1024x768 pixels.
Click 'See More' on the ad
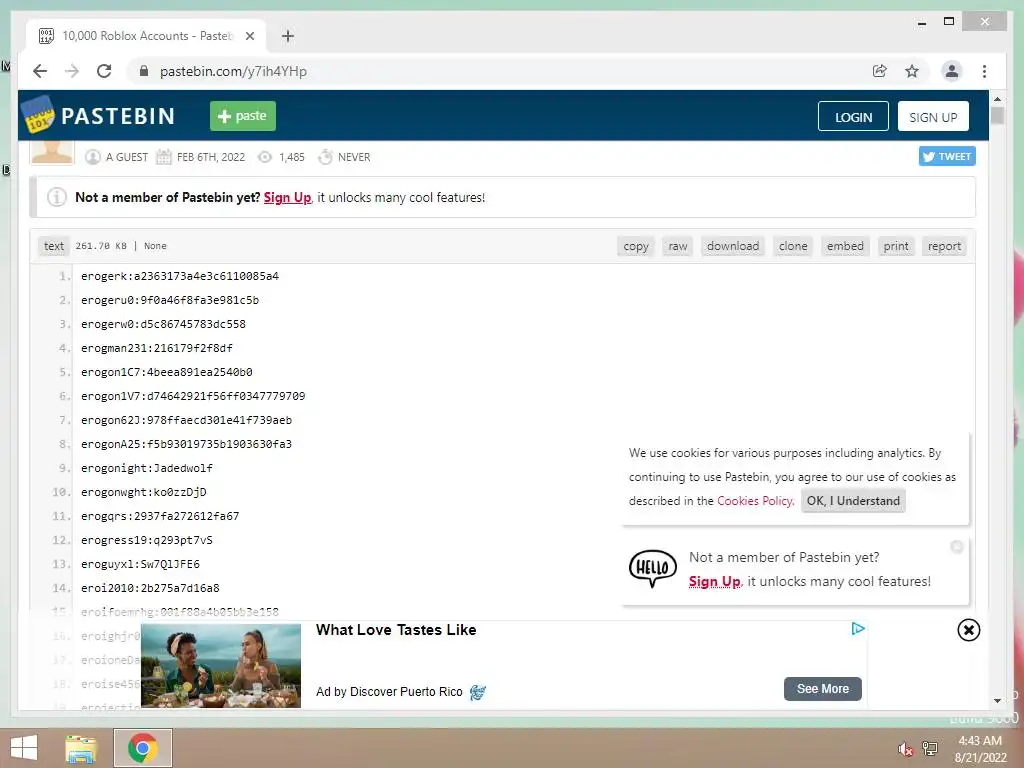pyautogui.click(x=822, y=689)
